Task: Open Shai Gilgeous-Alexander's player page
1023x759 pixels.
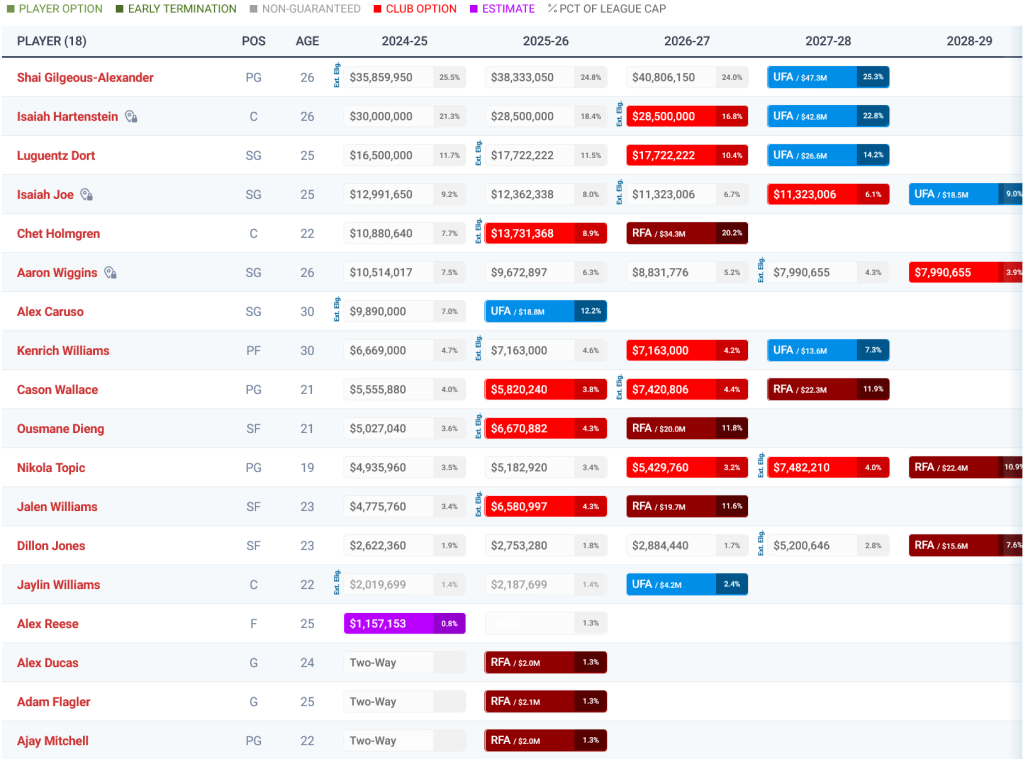Action: pyautogui.click(x=85, y=78)
